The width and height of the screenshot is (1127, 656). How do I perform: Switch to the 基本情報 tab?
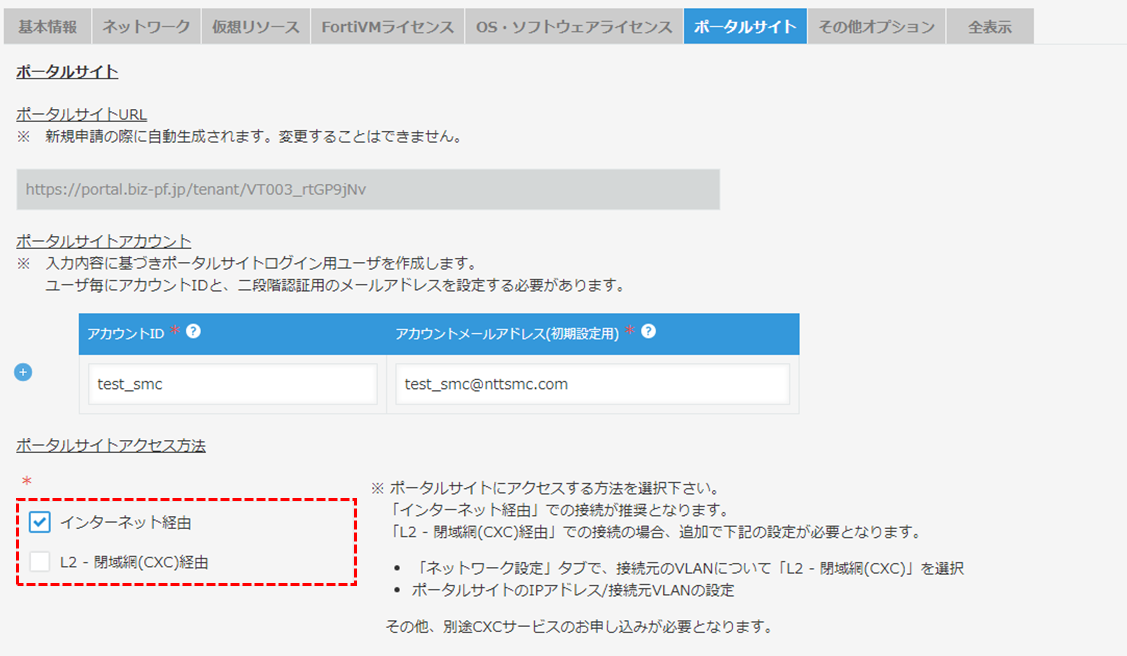click(47, 27)
